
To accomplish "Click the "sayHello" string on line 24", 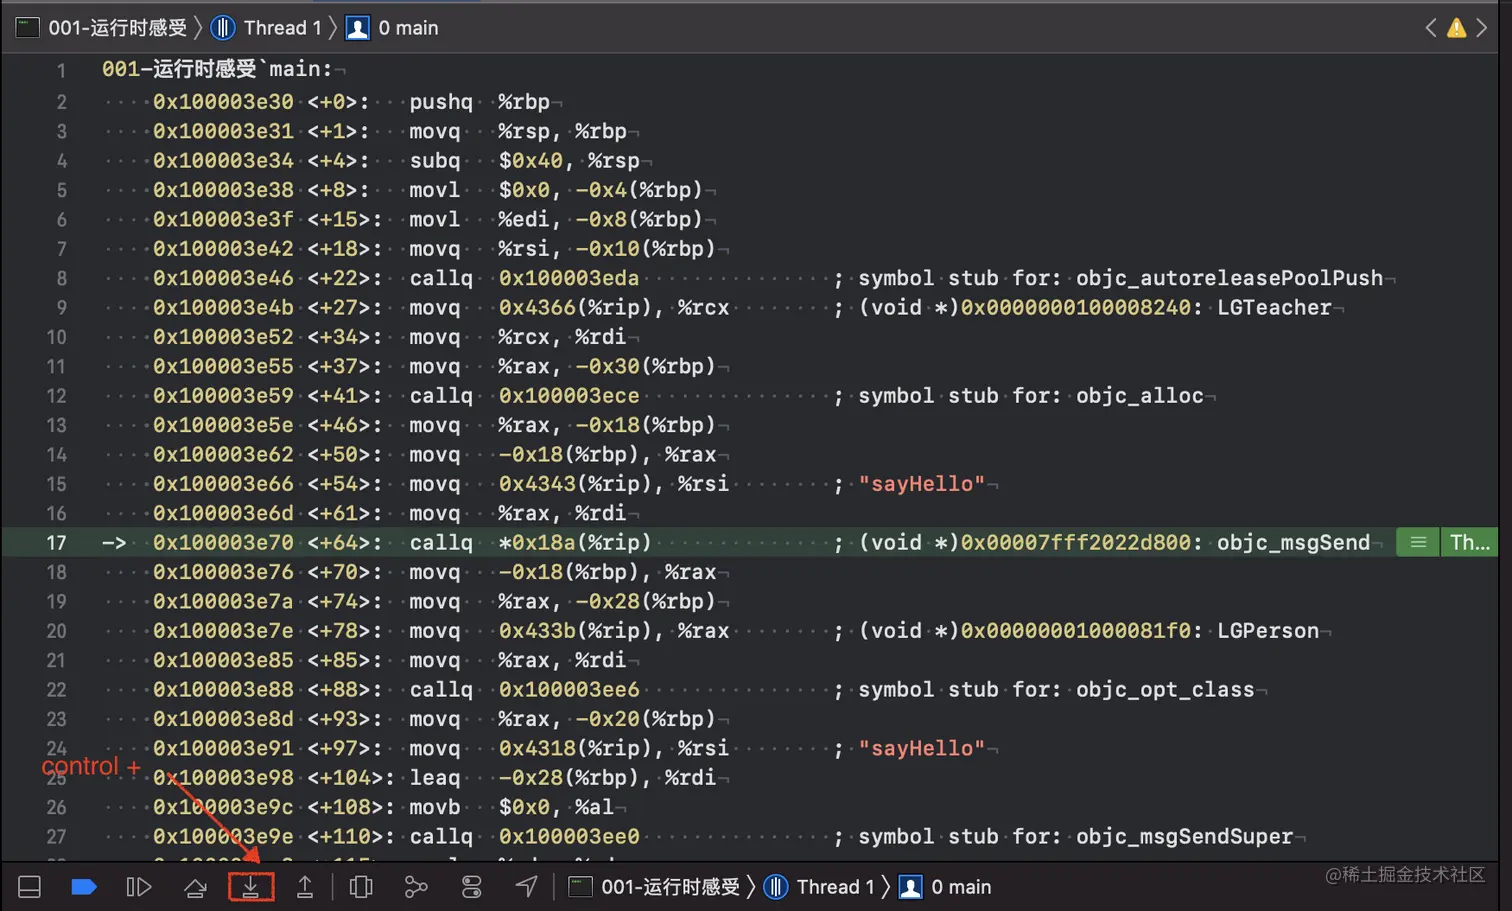I will click(921, 748).
